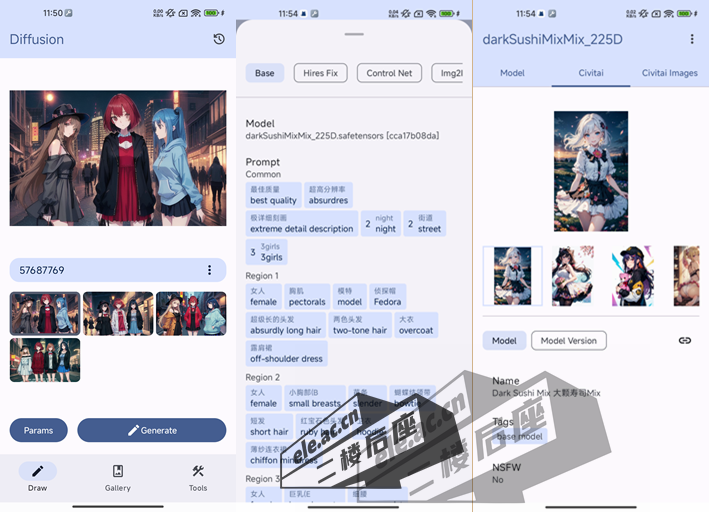Open the main generated three girls image
The width and height of the screenshot is (709, 512).
[118, 158]
